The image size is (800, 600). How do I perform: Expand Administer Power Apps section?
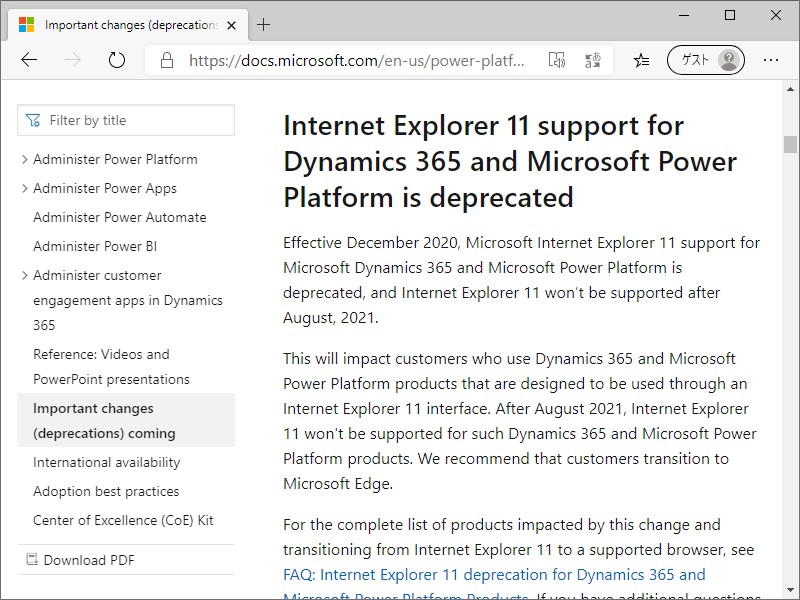(24, 188)
